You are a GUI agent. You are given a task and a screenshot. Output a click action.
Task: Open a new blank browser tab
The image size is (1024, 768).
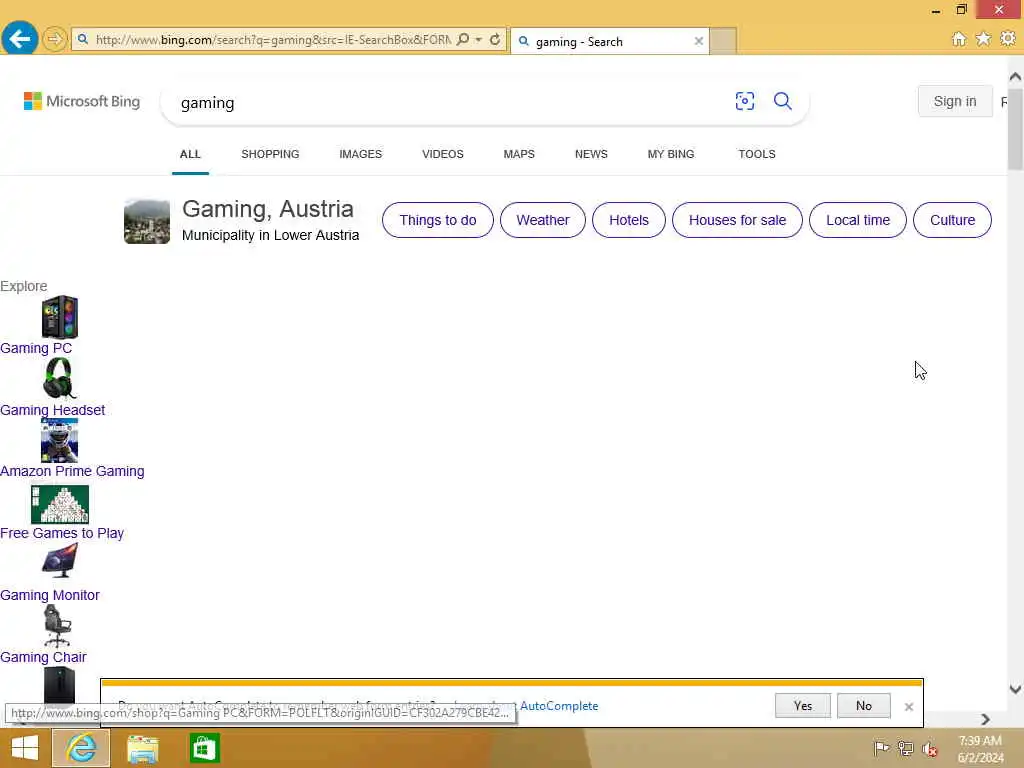pos(723,41)
